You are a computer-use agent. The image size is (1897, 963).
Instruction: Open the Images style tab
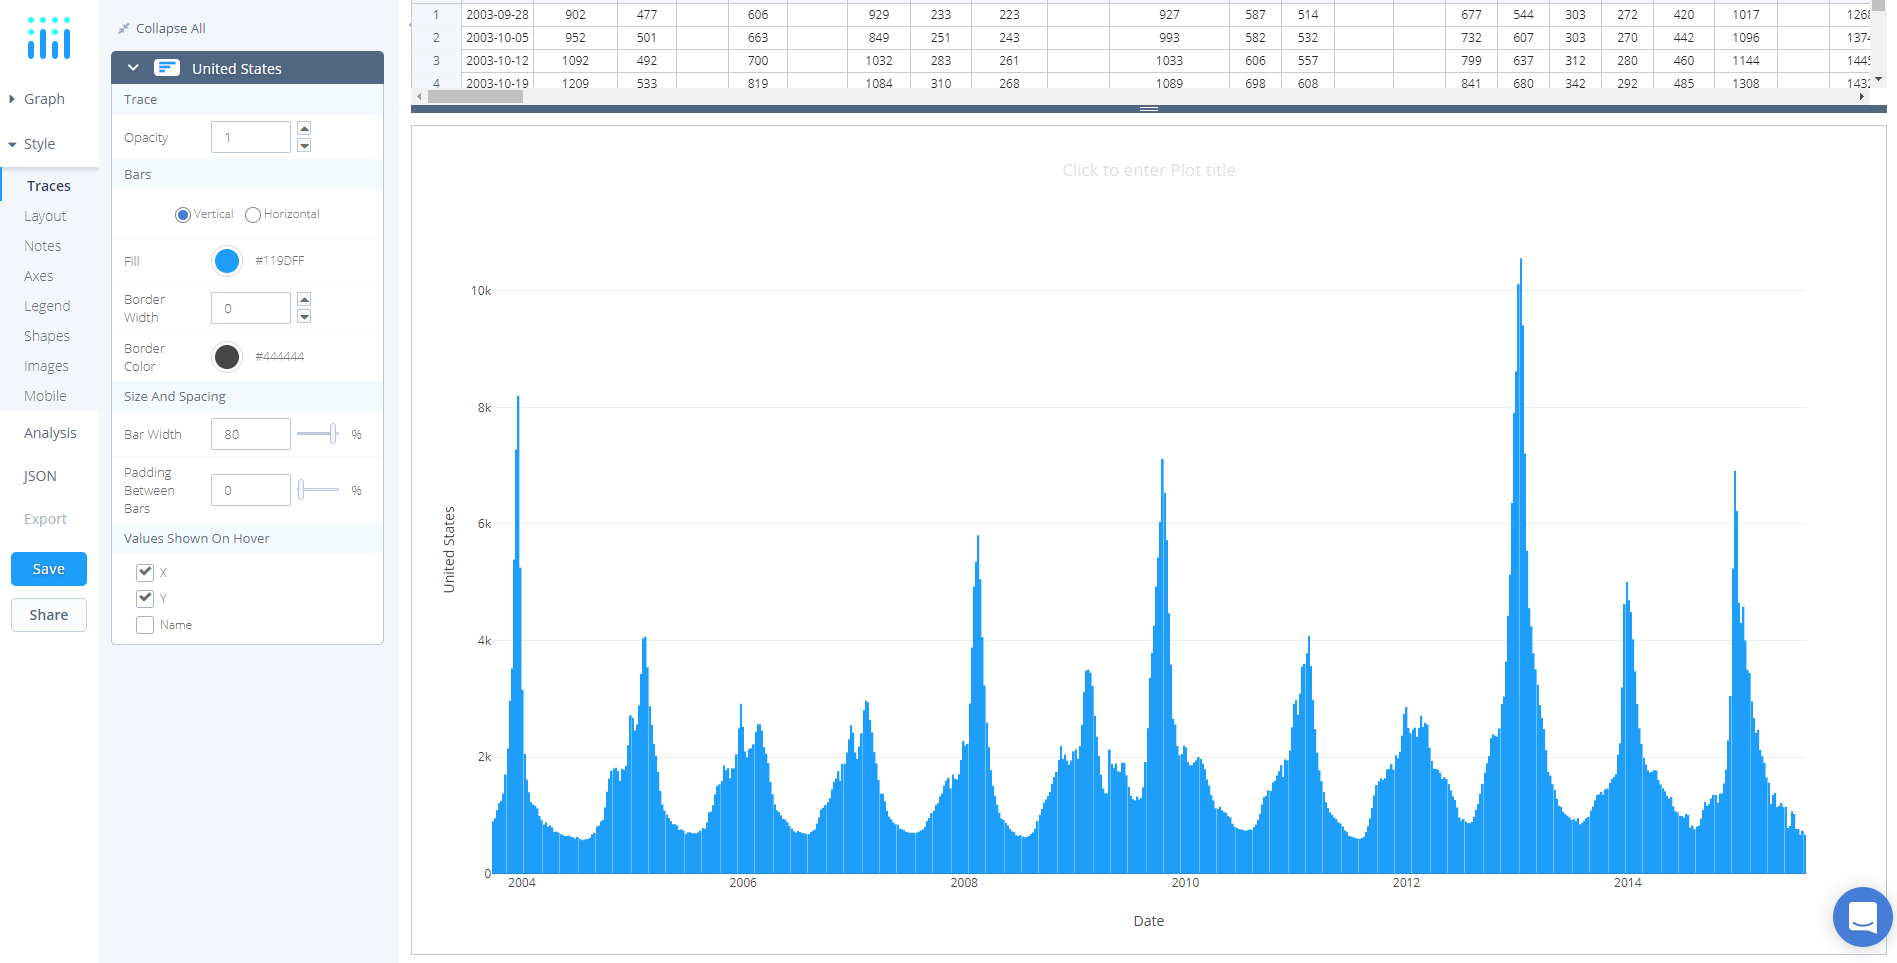pyautogui.click(x=46, y=366)
